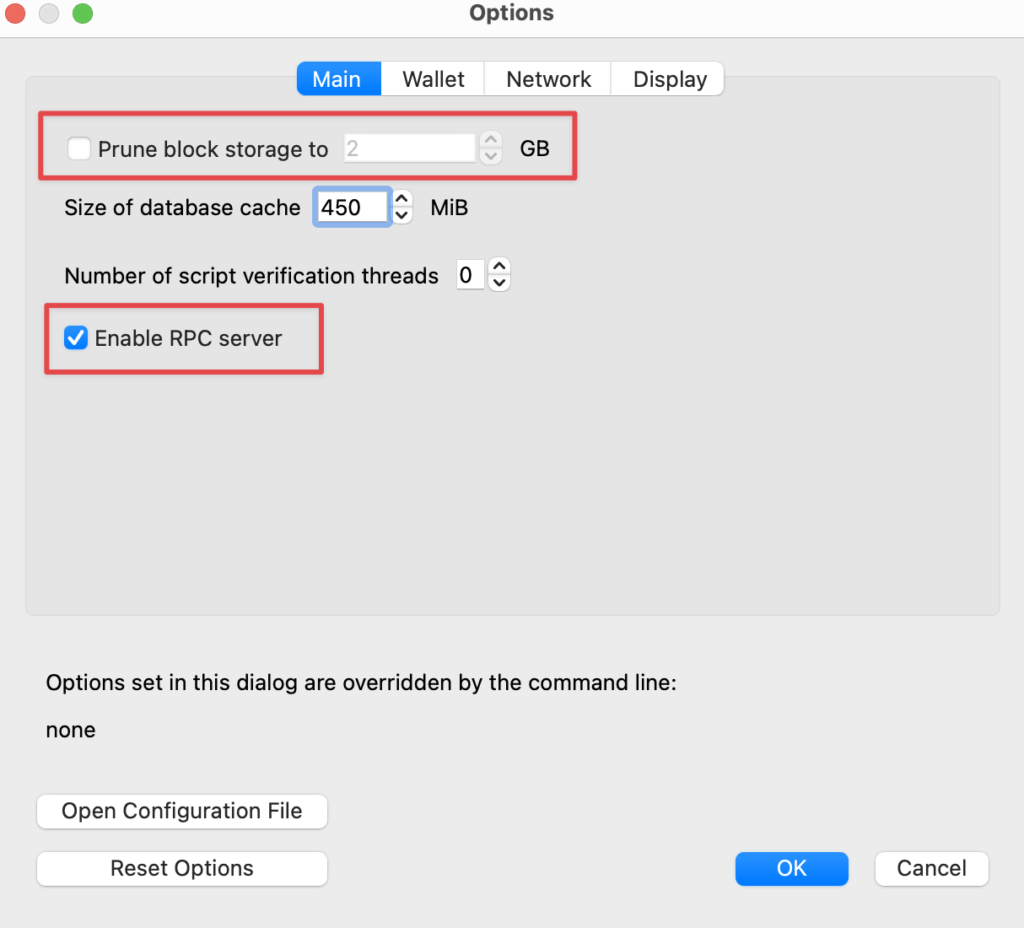Increase database cache size with up arrow
1024x928 pixels.
(402, 199)
